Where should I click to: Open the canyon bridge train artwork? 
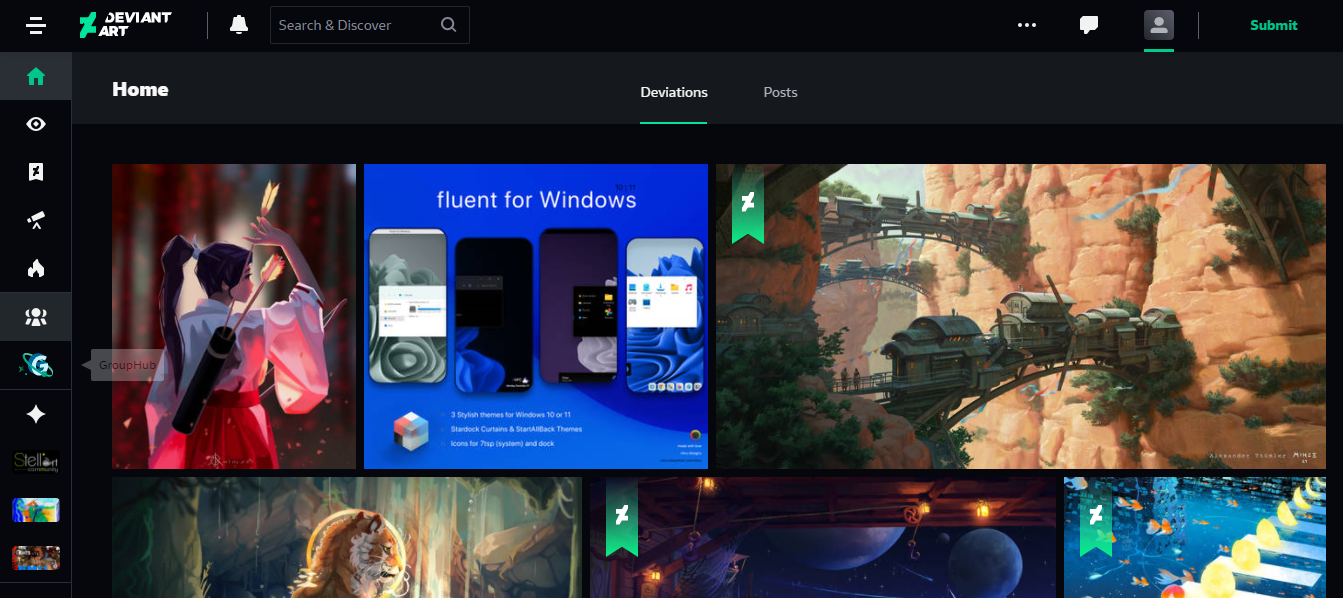tap(1021, 316)
